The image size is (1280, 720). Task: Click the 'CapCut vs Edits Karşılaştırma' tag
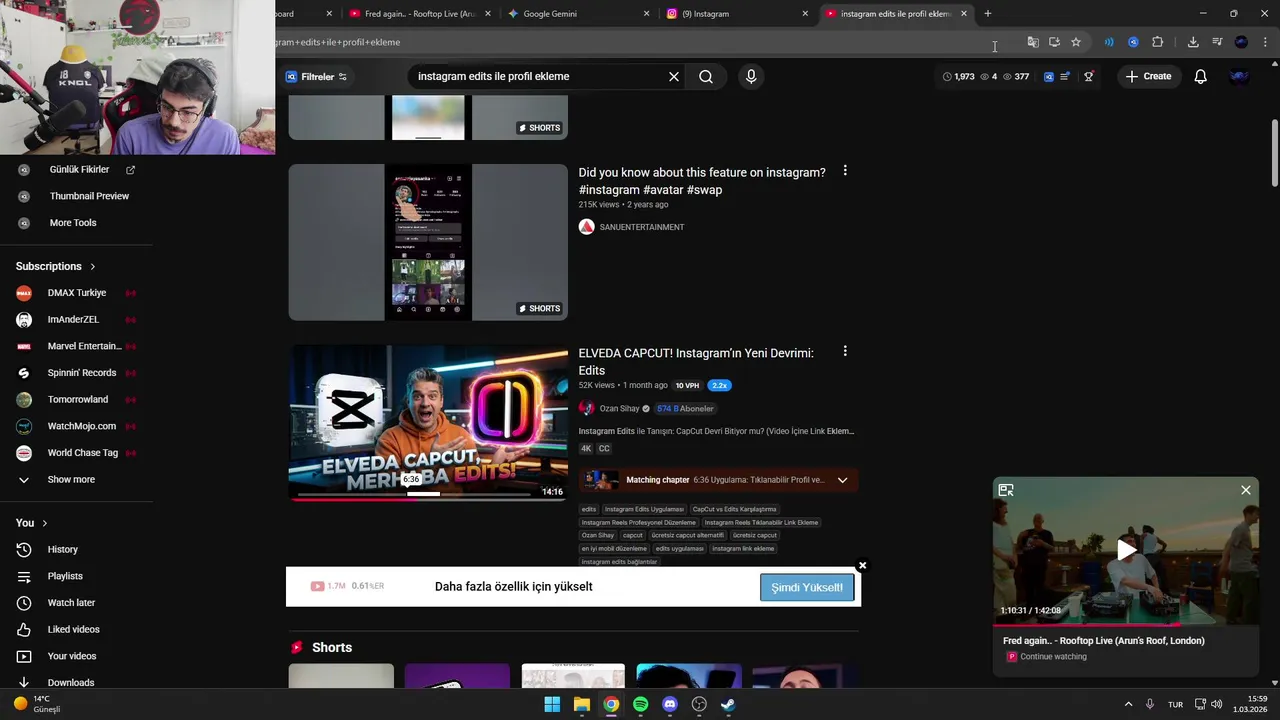point(734,510)
